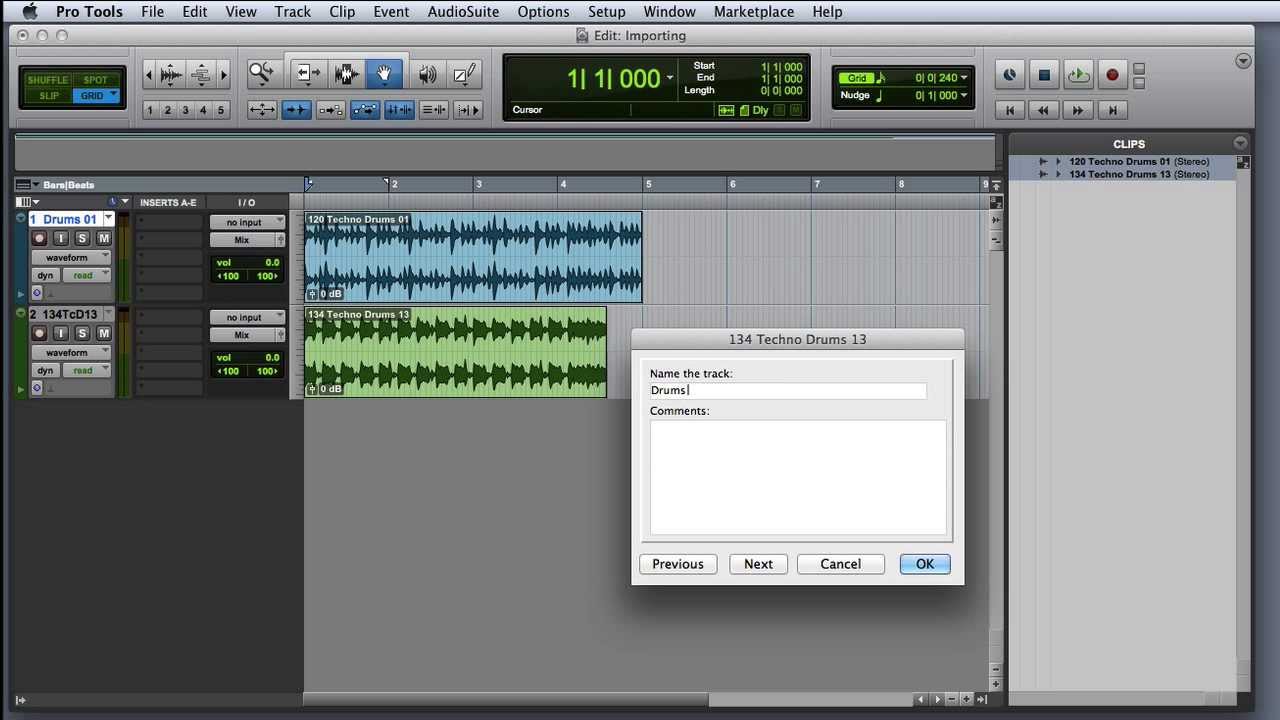Click Return to Zero transport button
This screenshot has height=720, width=1280.
1010,110
